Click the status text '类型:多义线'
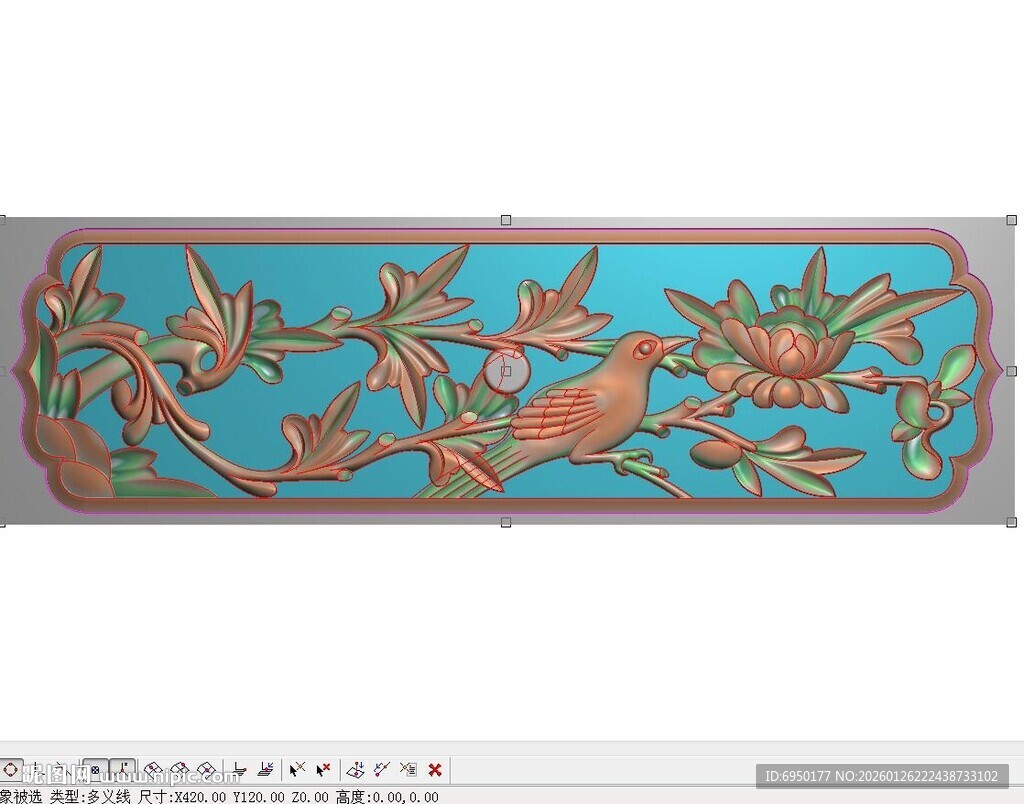 [90, 796]
